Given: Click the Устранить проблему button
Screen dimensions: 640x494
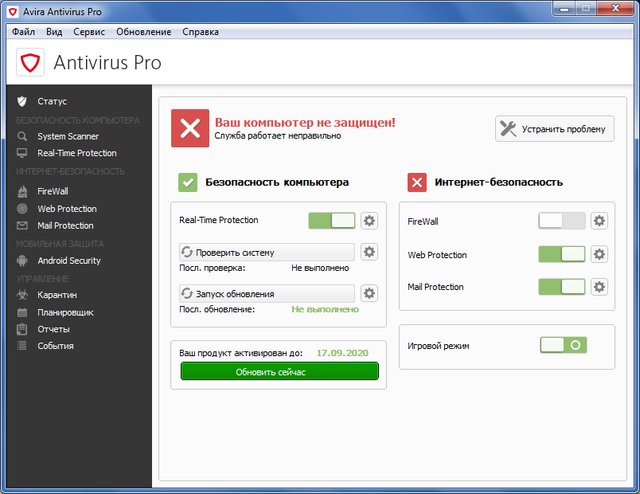Looking at the screenshot, I should 555,128.
